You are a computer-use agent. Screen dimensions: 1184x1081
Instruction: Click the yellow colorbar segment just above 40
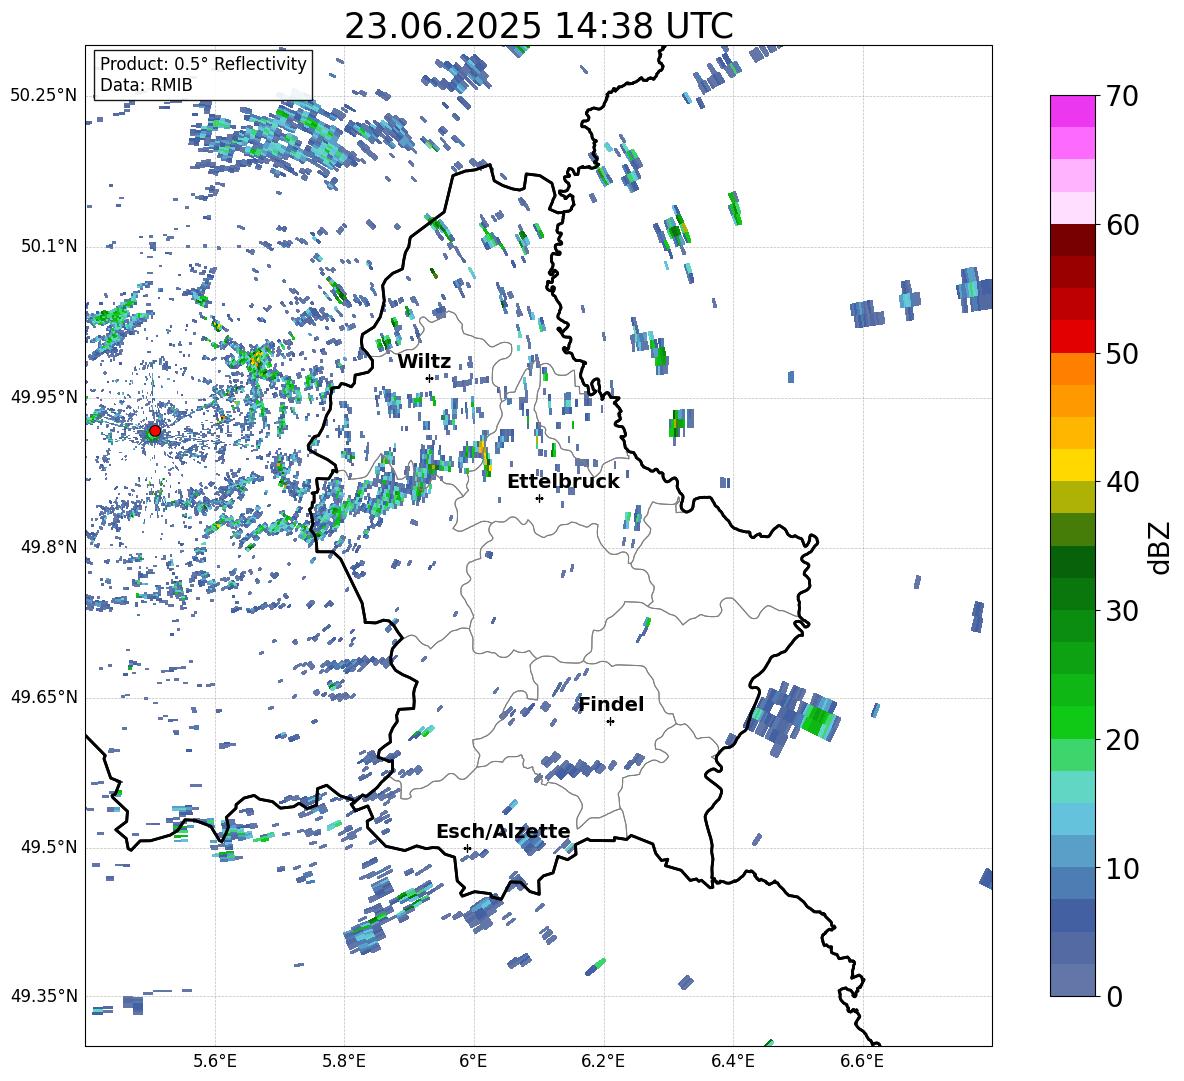coord(1072,465)
